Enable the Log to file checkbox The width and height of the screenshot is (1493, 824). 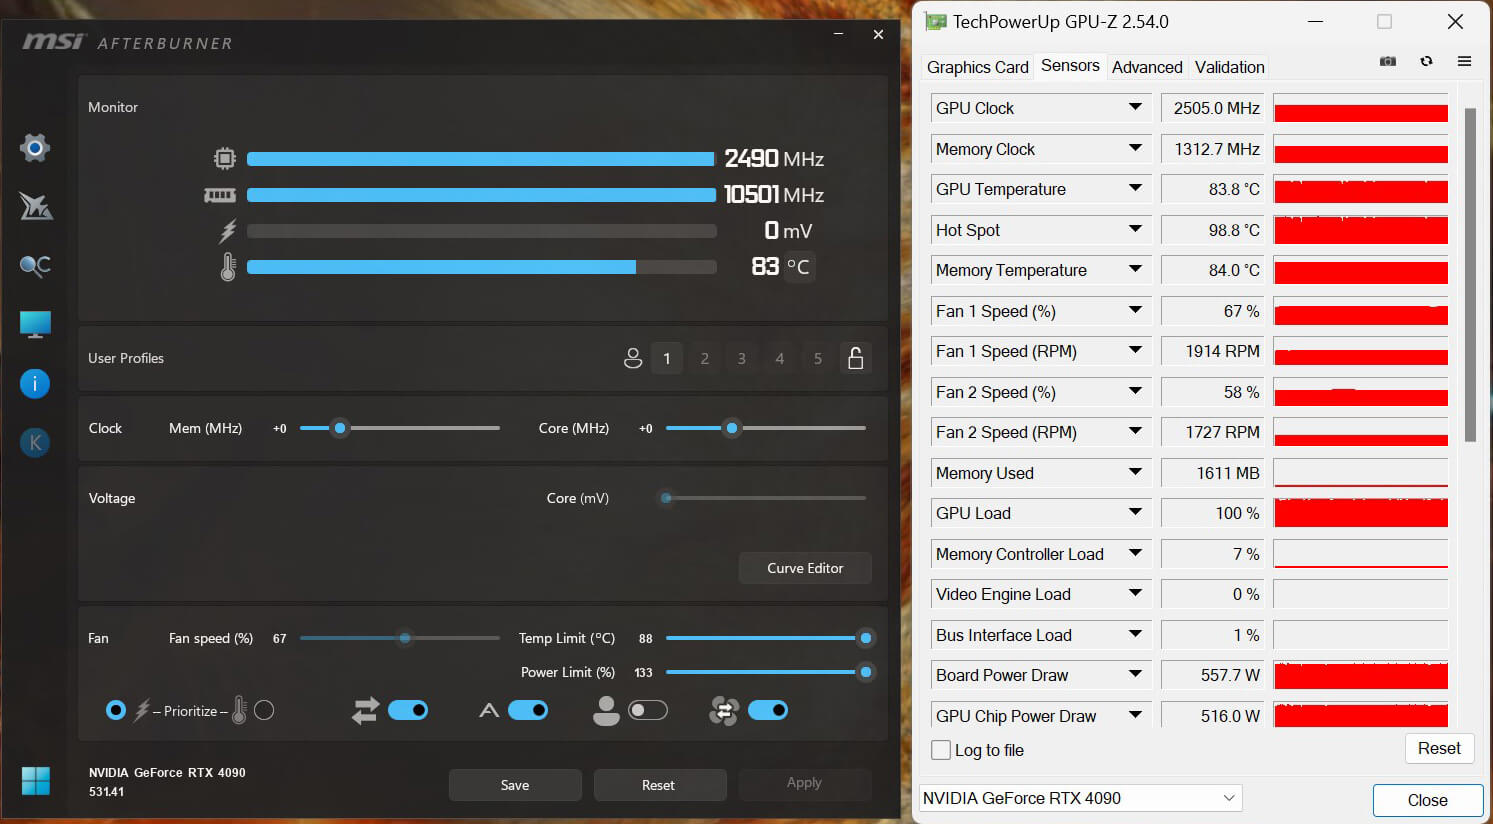coord(941,750)
